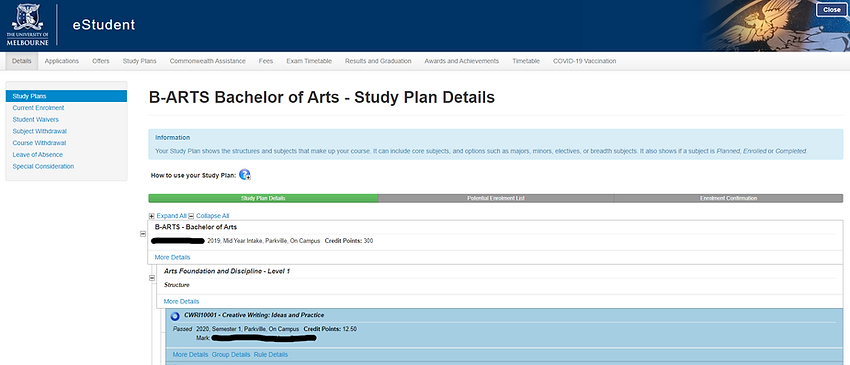Open Group Details for CWRI10001
Viewport: 850px width, 365px height.
231,355
